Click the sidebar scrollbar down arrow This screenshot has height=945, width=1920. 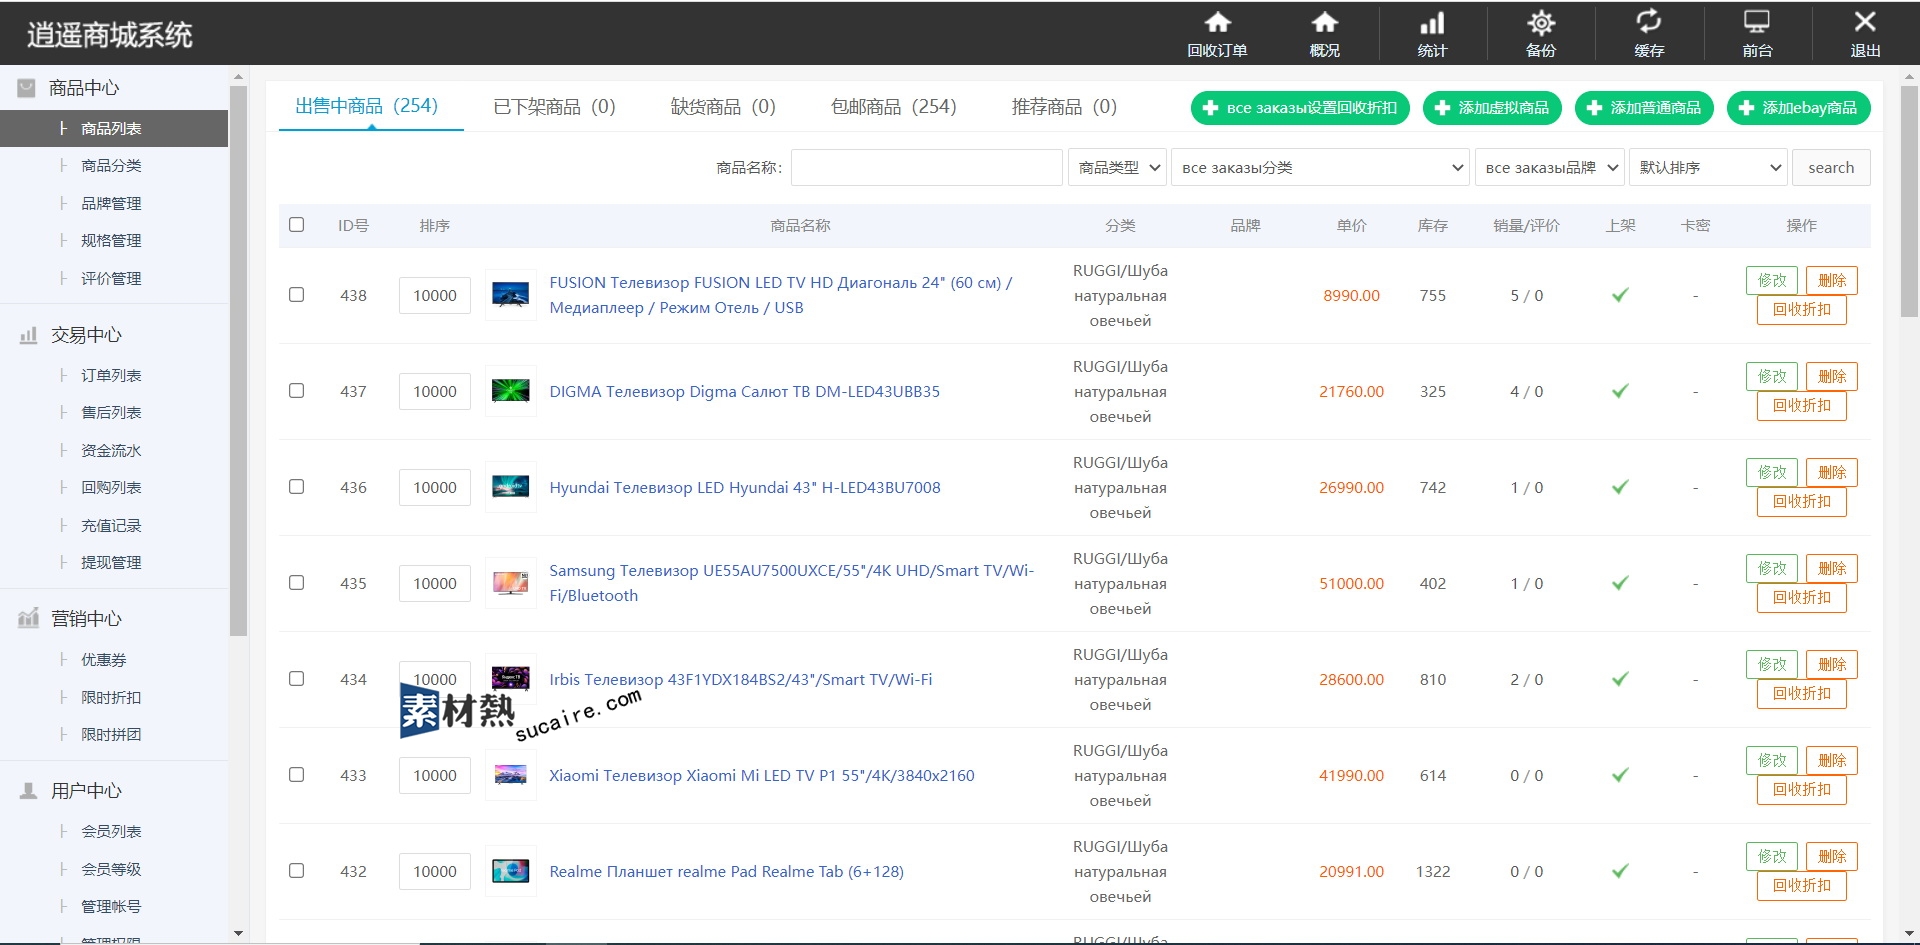tap(238, 933)
